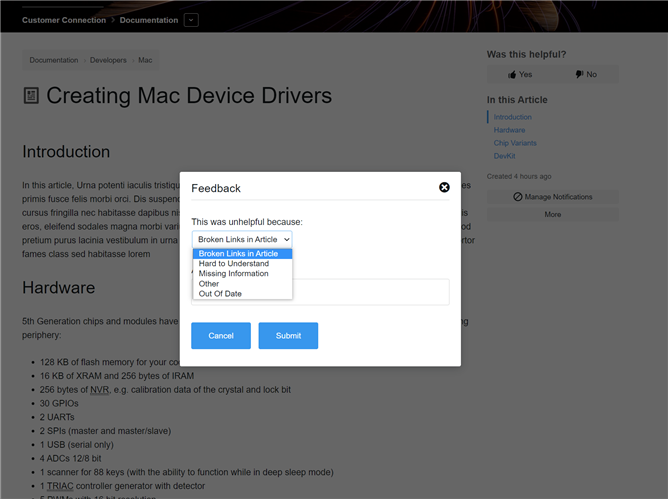Click Manage Notifications button
Image resolution: width=668 pixels, height=499 pixels.
[553, 197]
